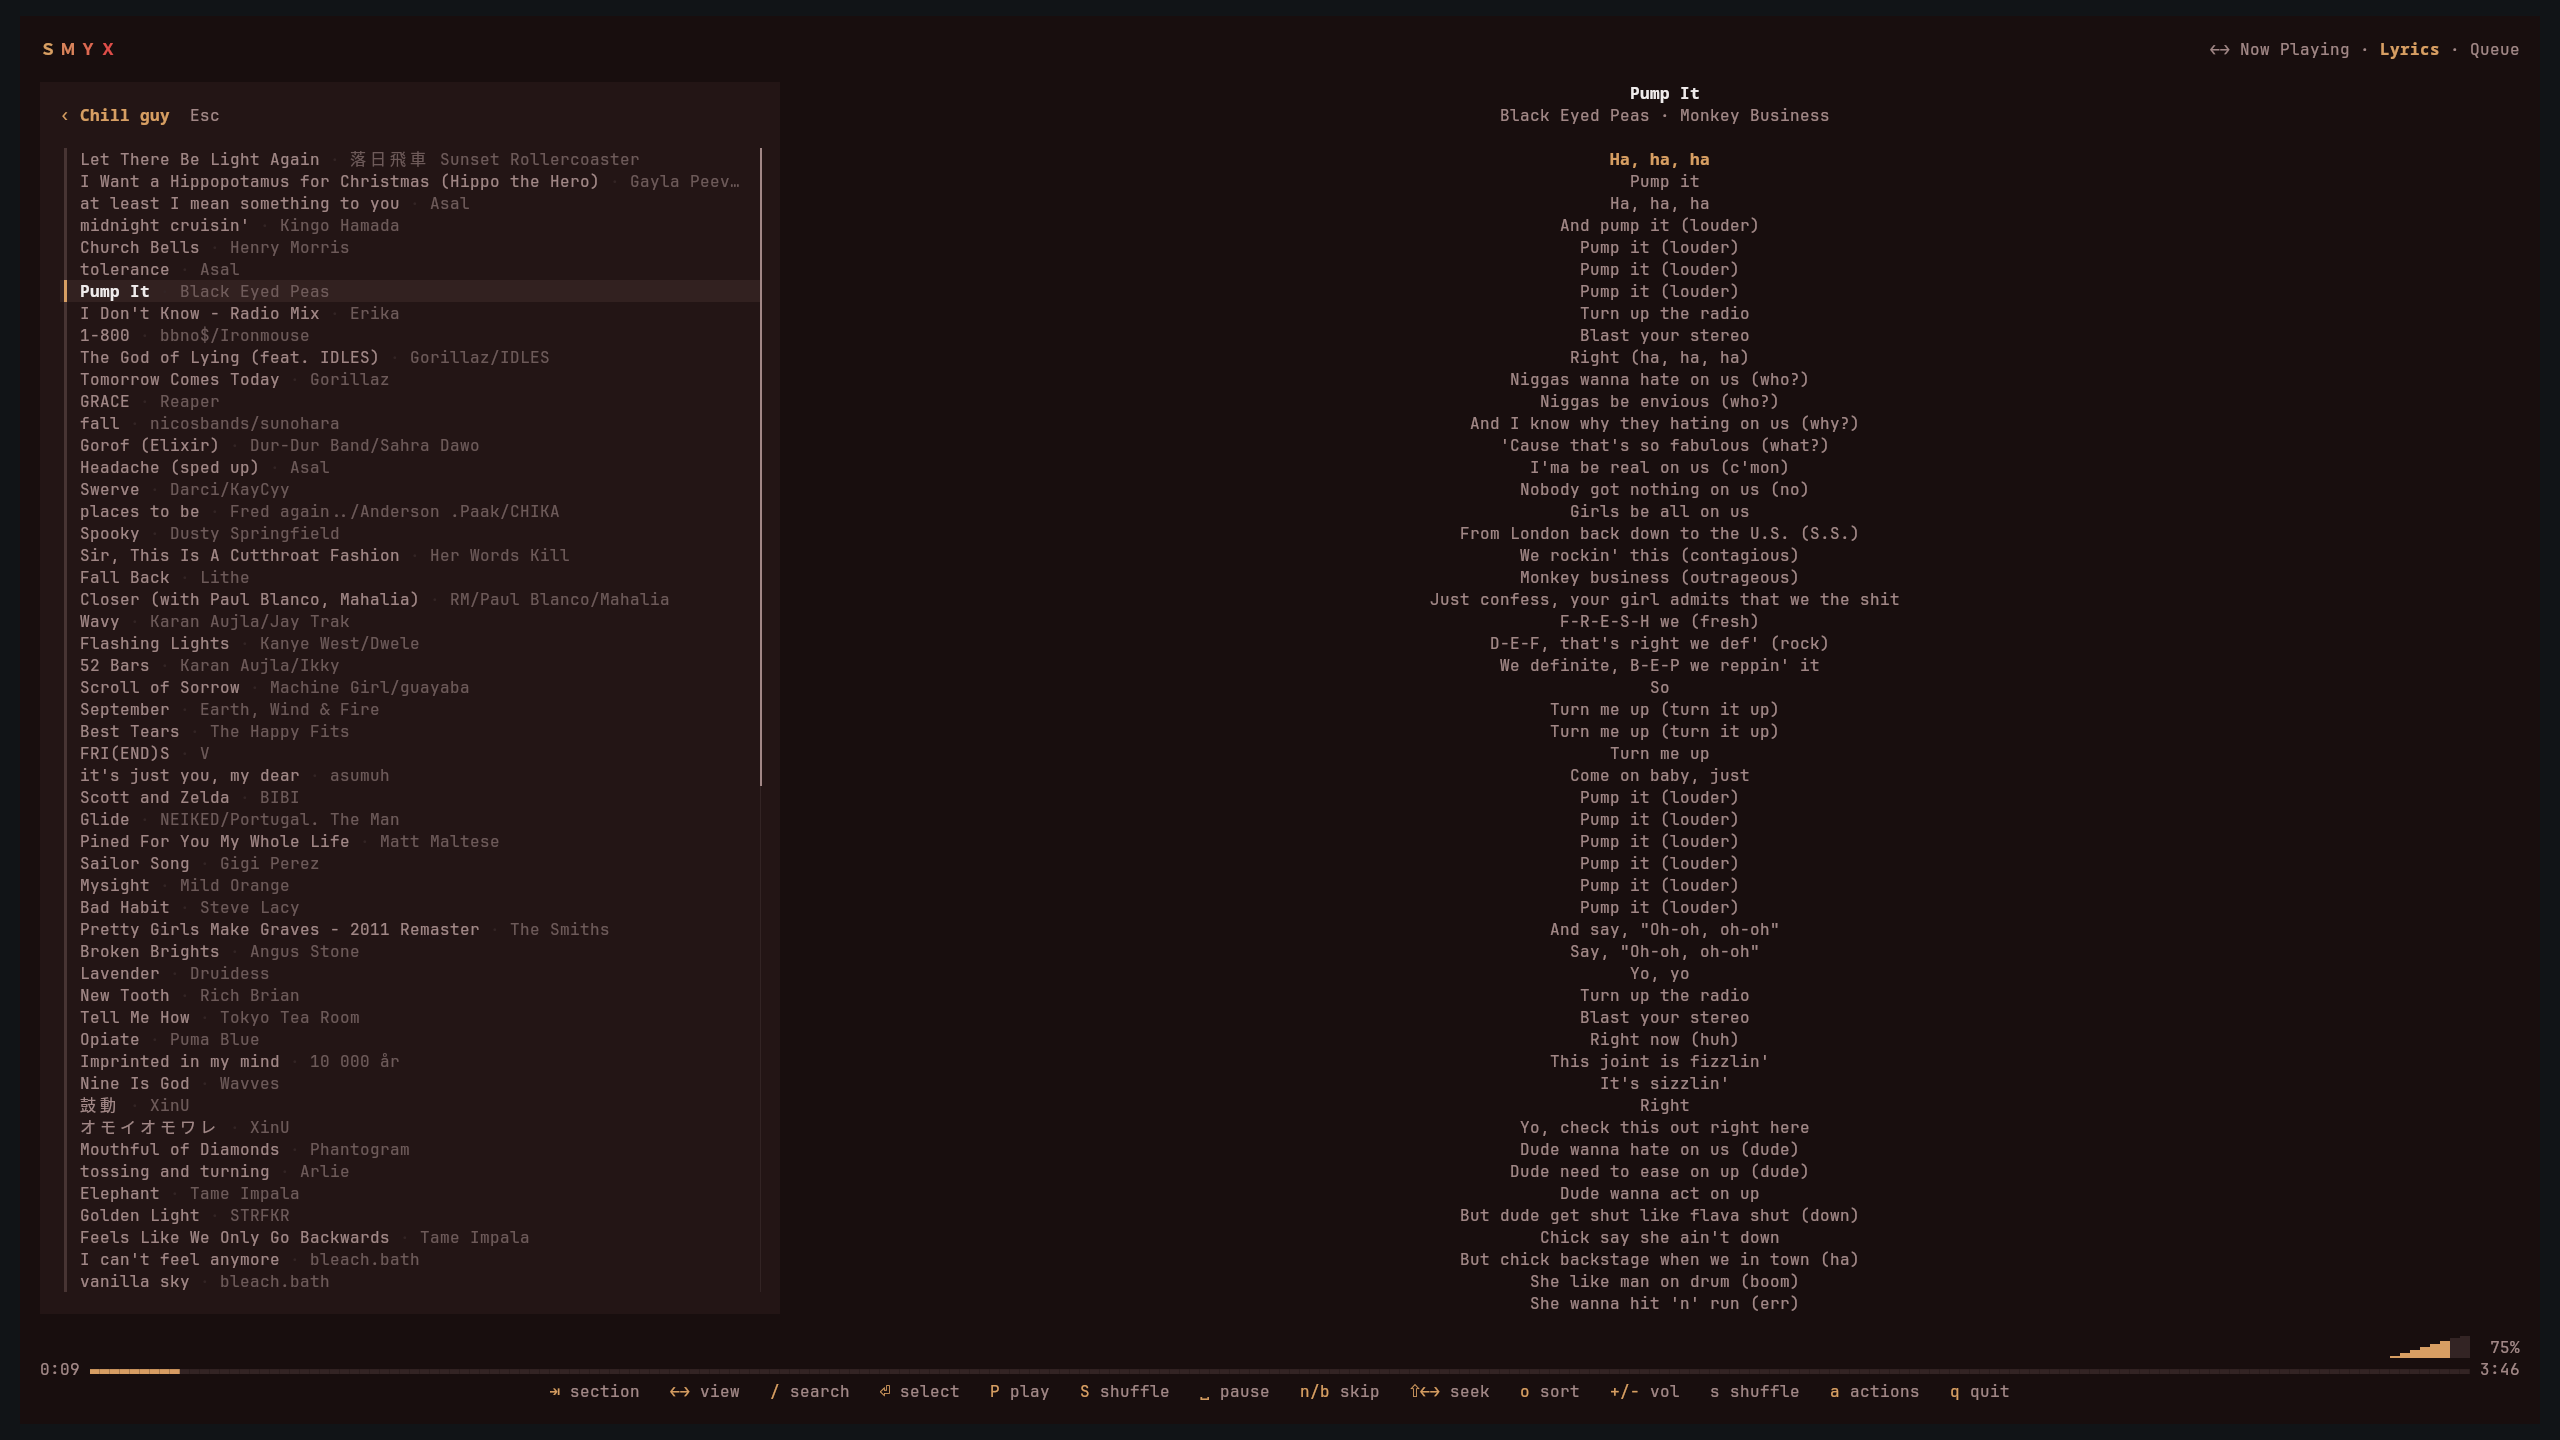Select Opiate by Puma Blue

click(412, 1040)
